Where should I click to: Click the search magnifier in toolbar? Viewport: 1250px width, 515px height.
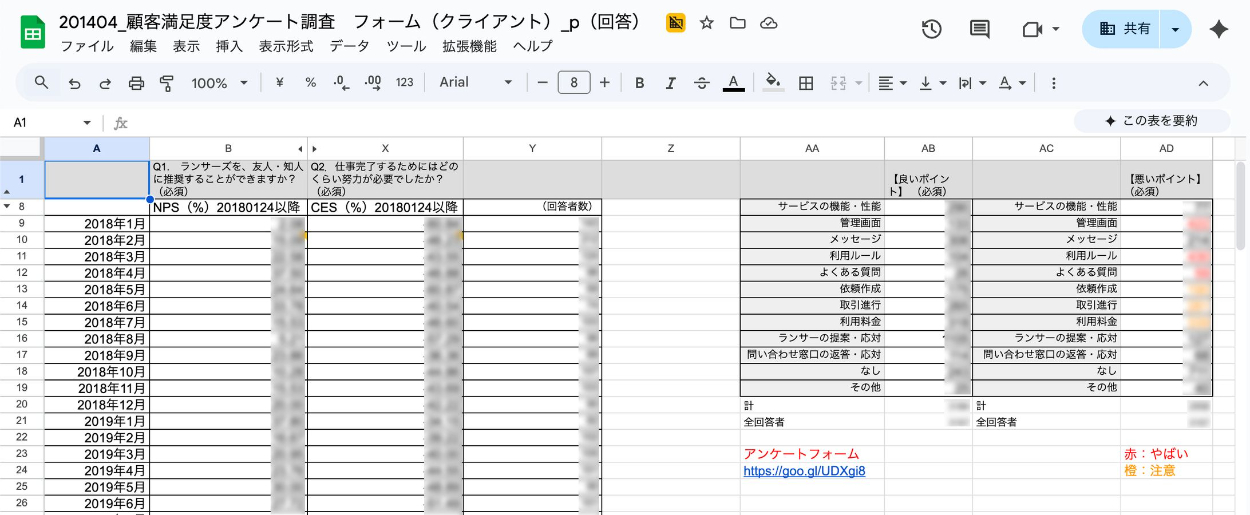click(x=41, y=83)
